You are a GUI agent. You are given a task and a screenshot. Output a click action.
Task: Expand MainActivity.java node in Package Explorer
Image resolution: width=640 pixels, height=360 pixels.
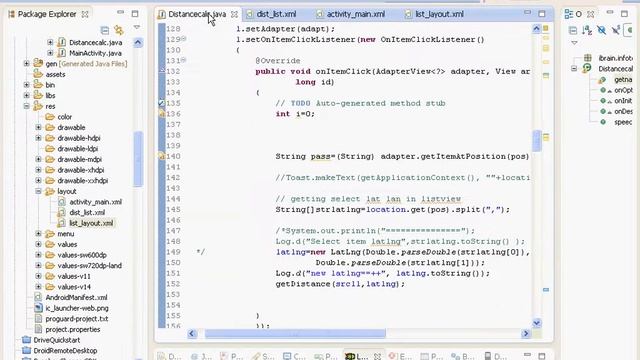coord(50,53)
